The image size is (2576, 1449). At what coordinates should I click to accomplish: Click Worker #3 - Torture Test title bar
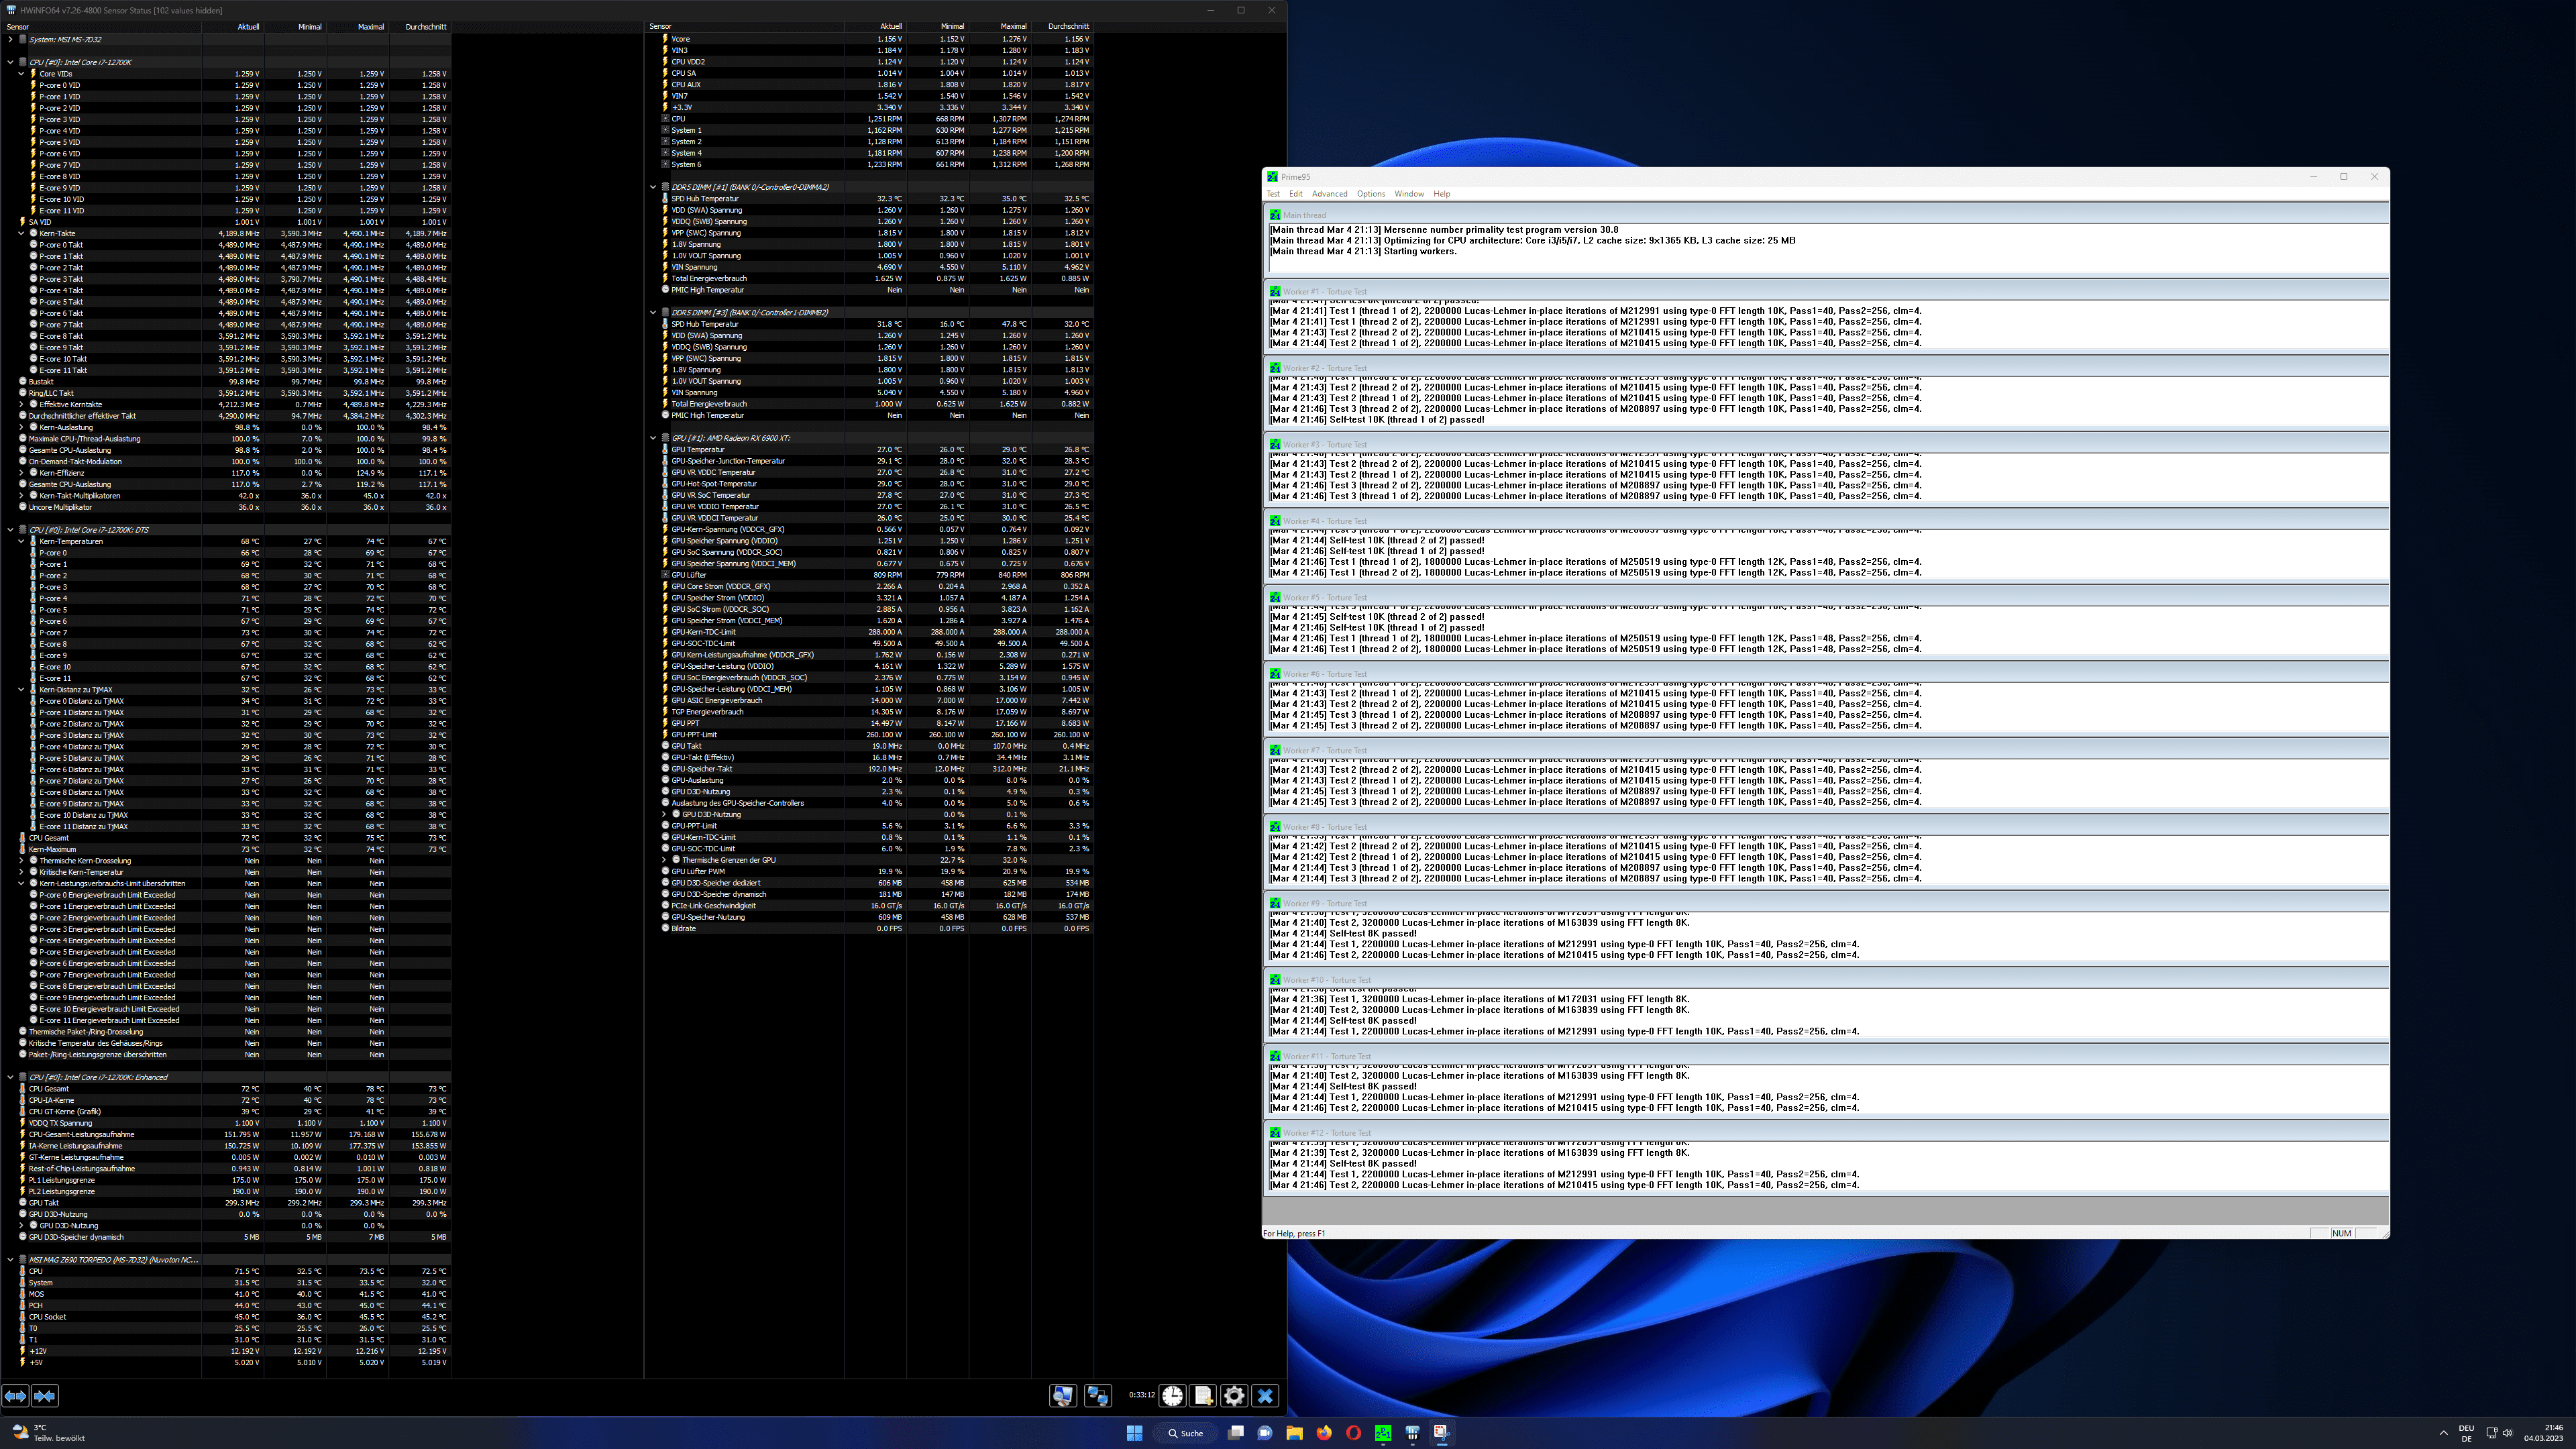[1826, 445]
